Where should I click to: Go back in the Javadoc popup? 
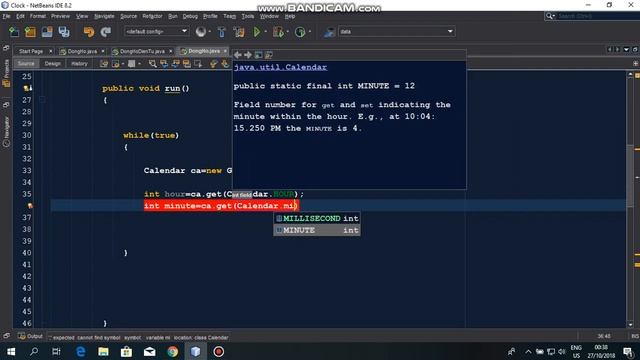238,55
